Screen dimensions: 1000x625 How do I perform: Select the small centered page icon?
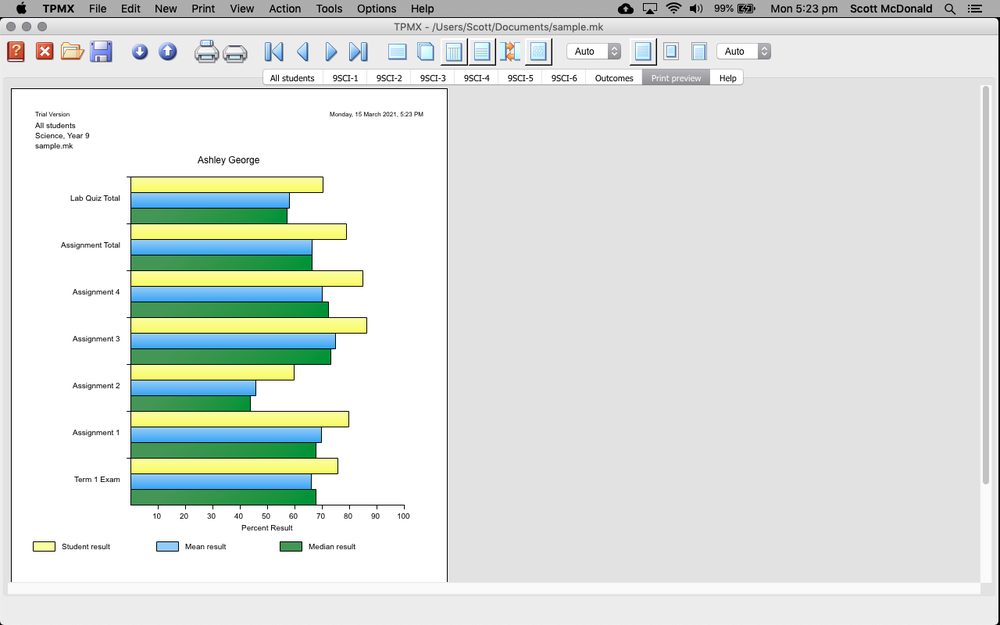671,52
